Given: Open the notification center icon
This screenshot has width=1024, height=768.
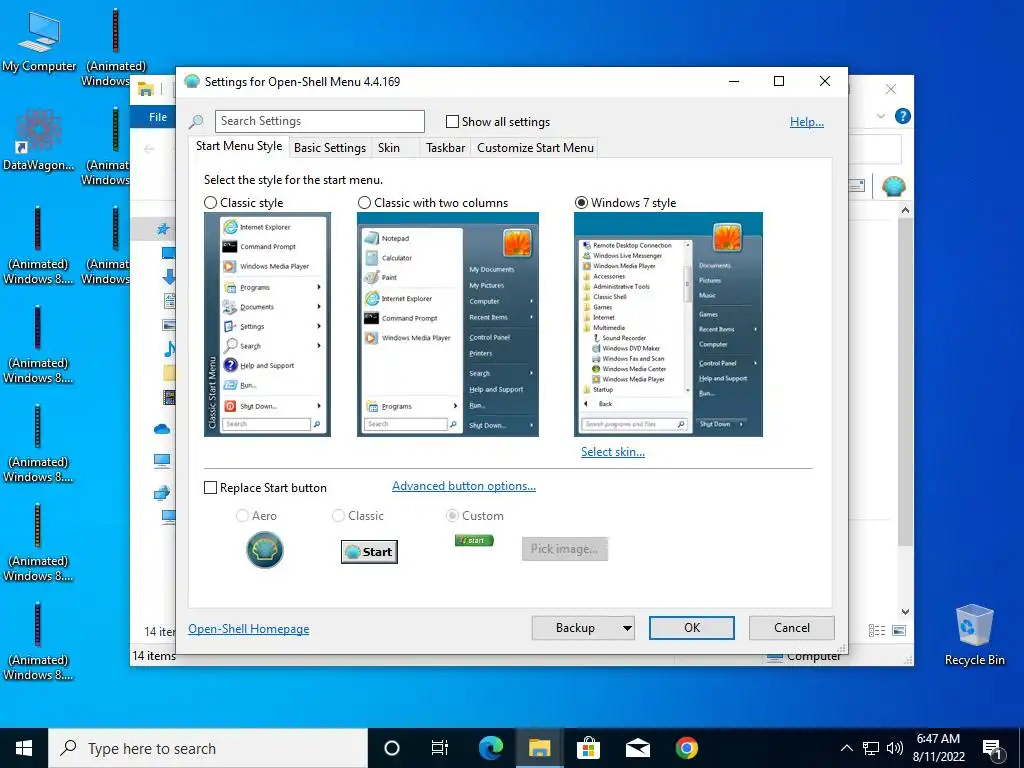Looking at the screenshot, I should [x=993, y=749].
